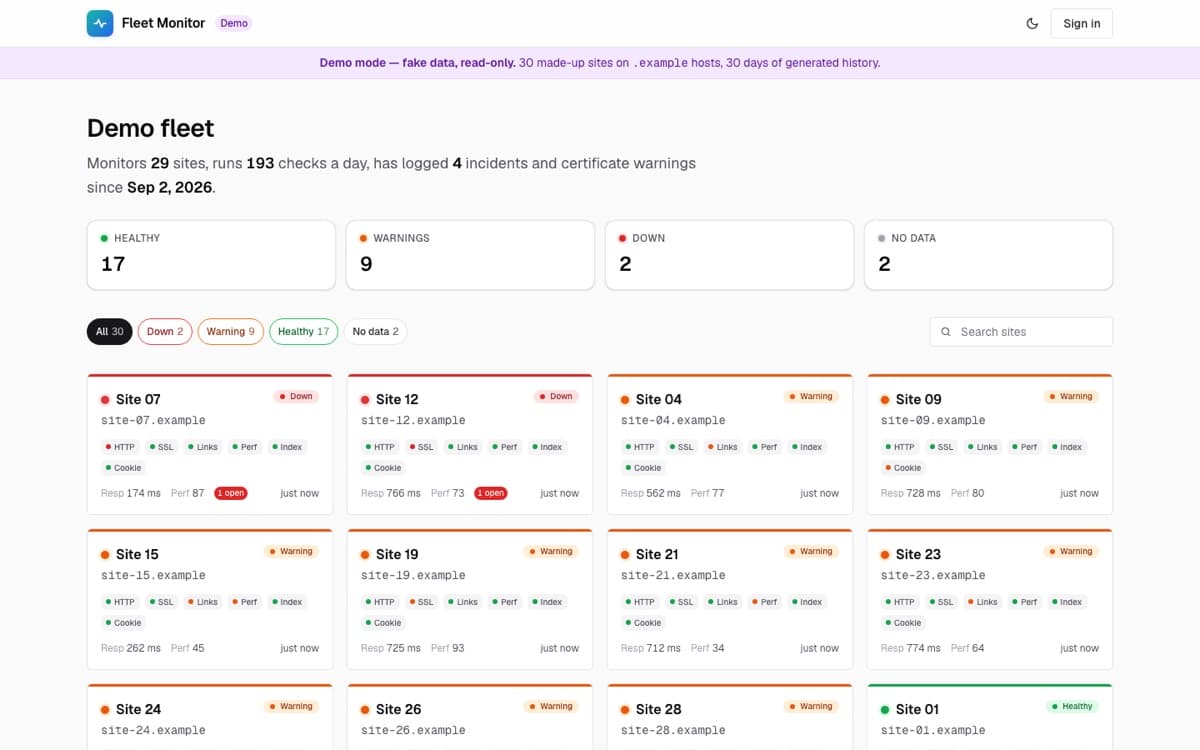Click the Index check chip on Site 19
The width and height of the screenshot is (1200, 750).
(547, 602)
